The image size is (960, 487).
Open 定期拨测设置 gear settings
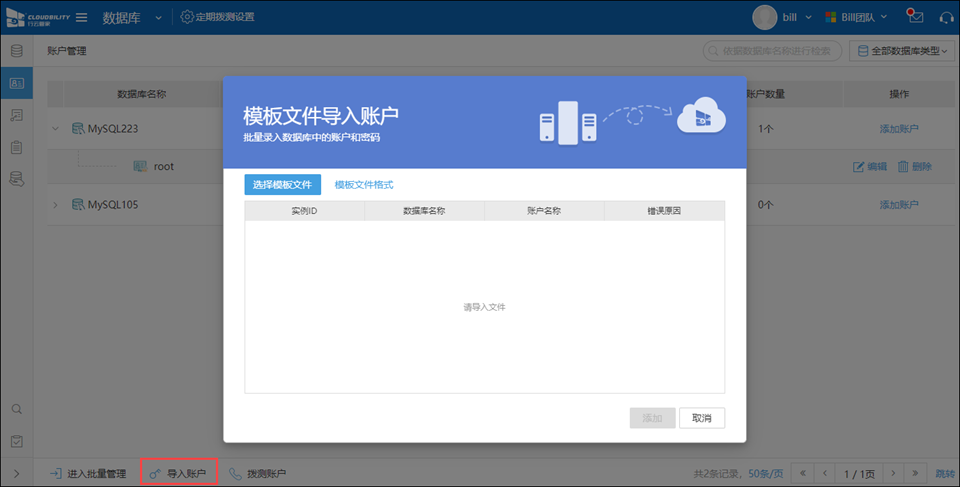[217, 17]
